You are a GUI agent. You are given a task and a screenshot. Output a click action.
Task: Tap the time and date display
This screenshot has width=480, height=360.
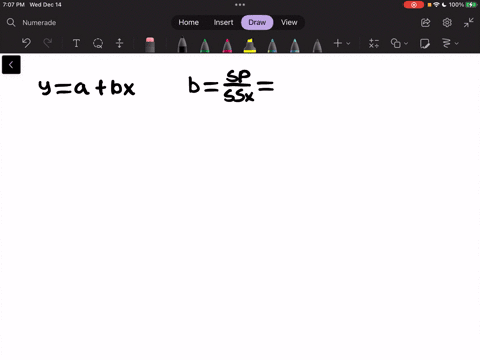[x=32, y=5]
